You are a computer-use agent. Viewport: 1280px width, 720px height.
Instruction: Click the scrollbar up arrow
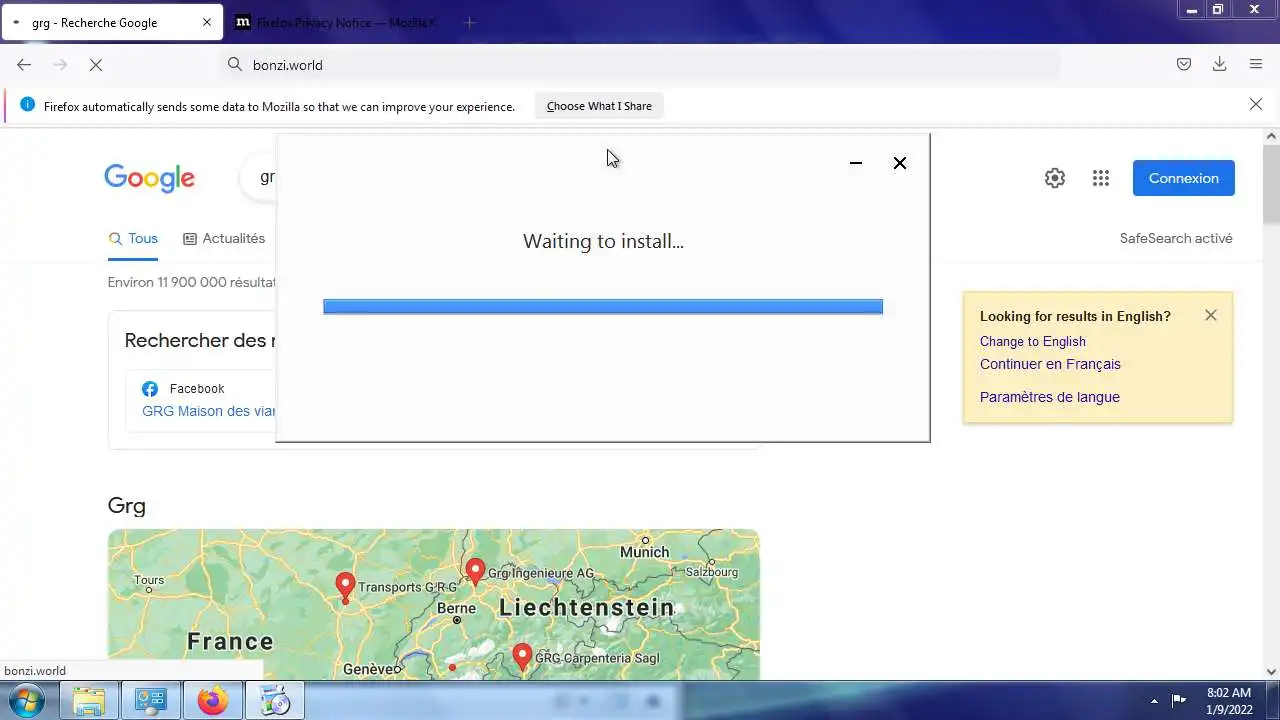tap(1271, 135)
